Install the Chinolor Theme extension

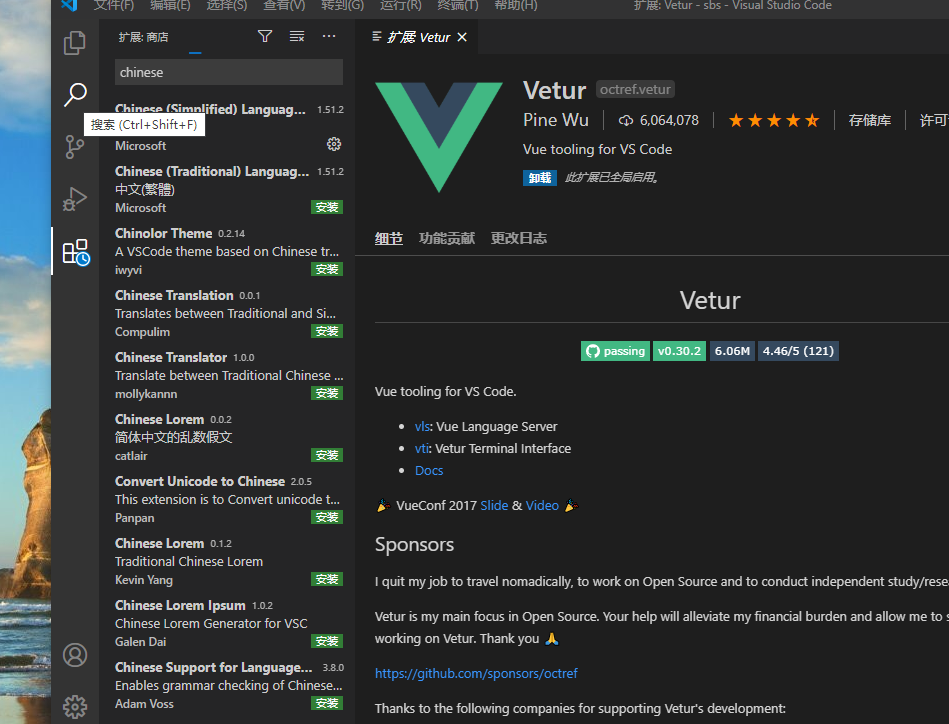[x=327, y=269]
